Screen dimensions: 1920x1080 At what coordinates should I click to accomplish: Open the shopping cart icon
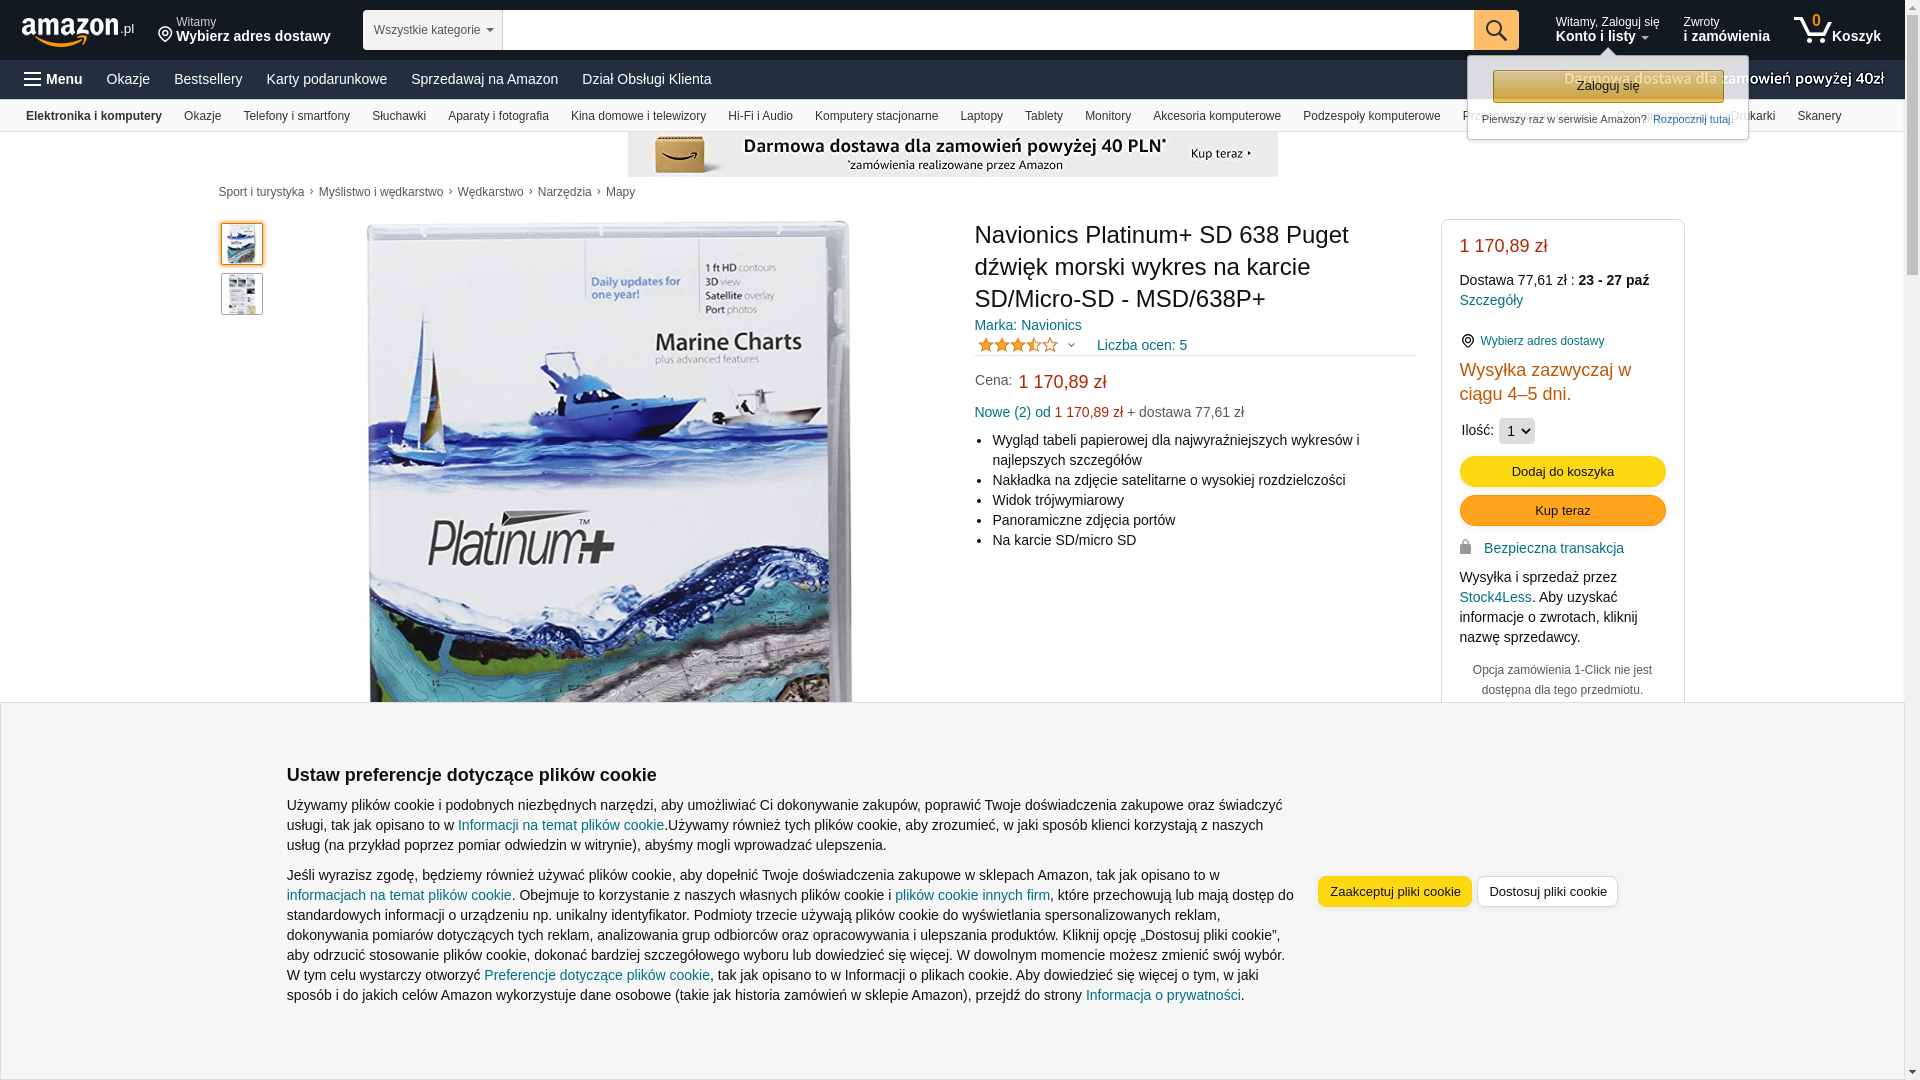(x=1812, y=30)
